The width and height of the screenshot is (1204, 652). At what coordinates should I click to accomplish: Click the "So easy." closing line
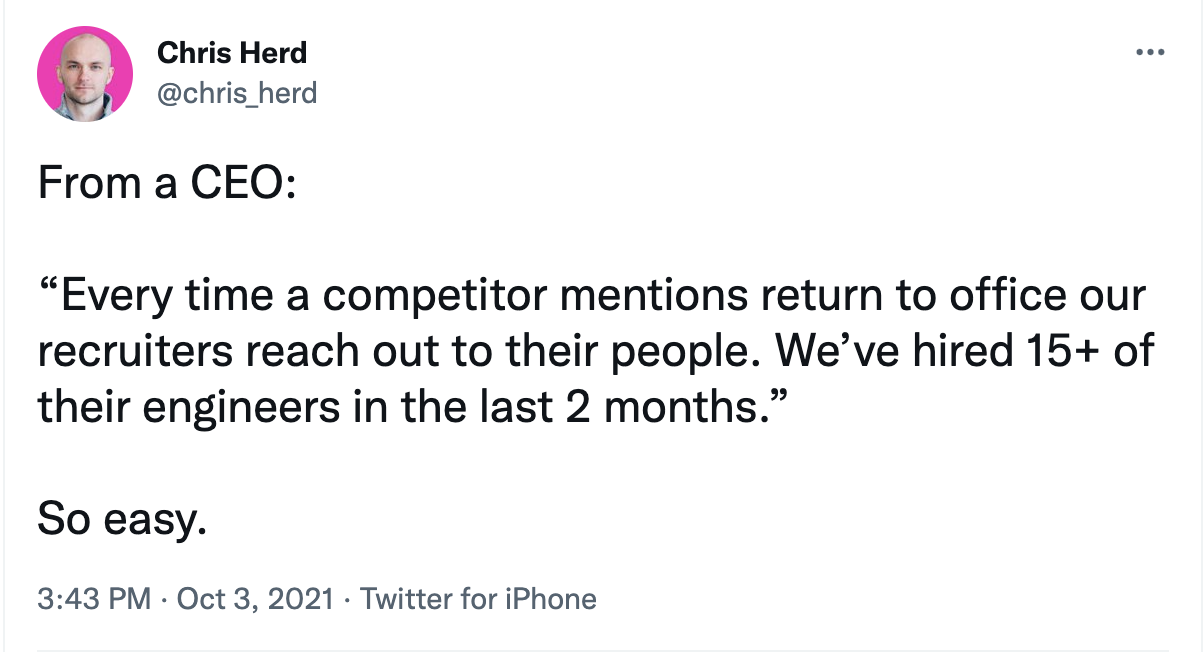point(122,519)
